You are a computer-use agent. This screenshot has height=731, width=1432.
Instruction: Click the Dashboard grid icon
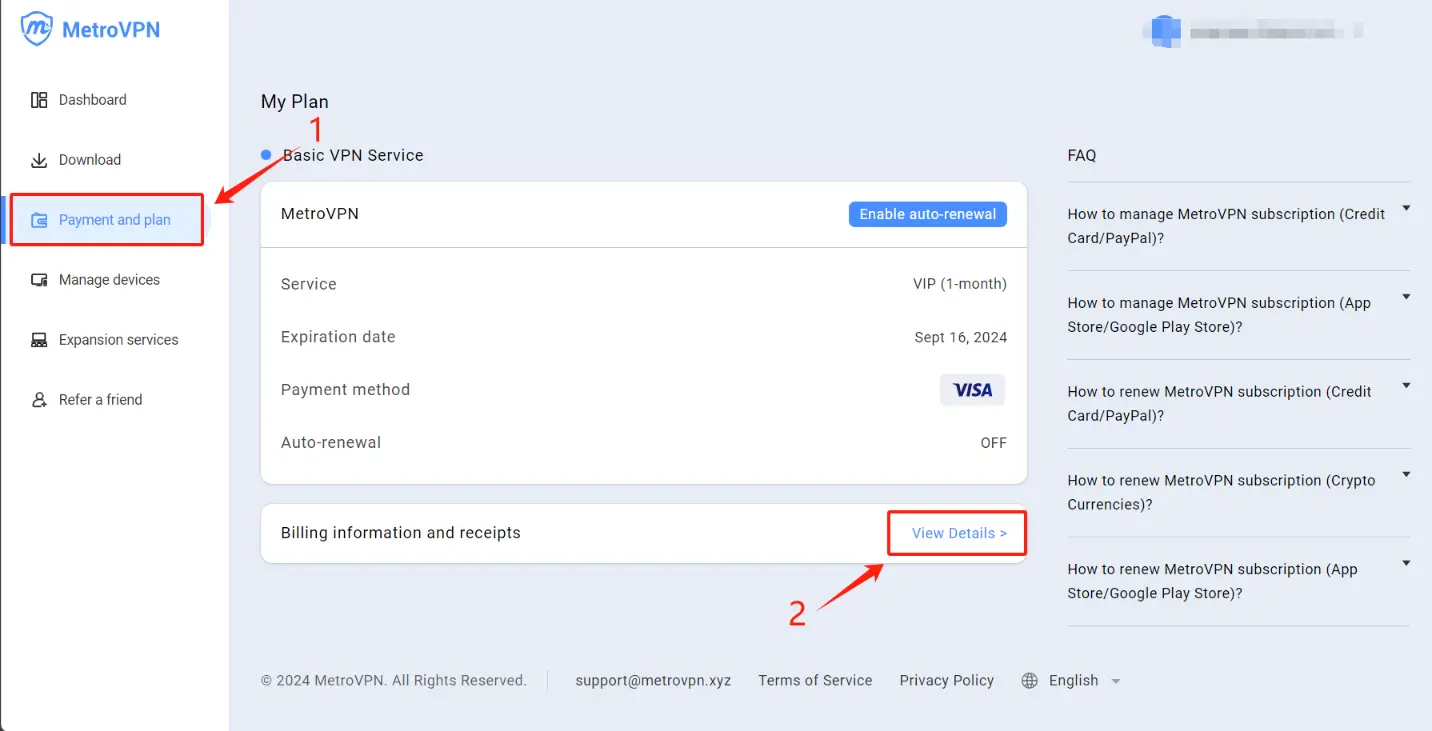pyautogui.click(x=39, y=100)
